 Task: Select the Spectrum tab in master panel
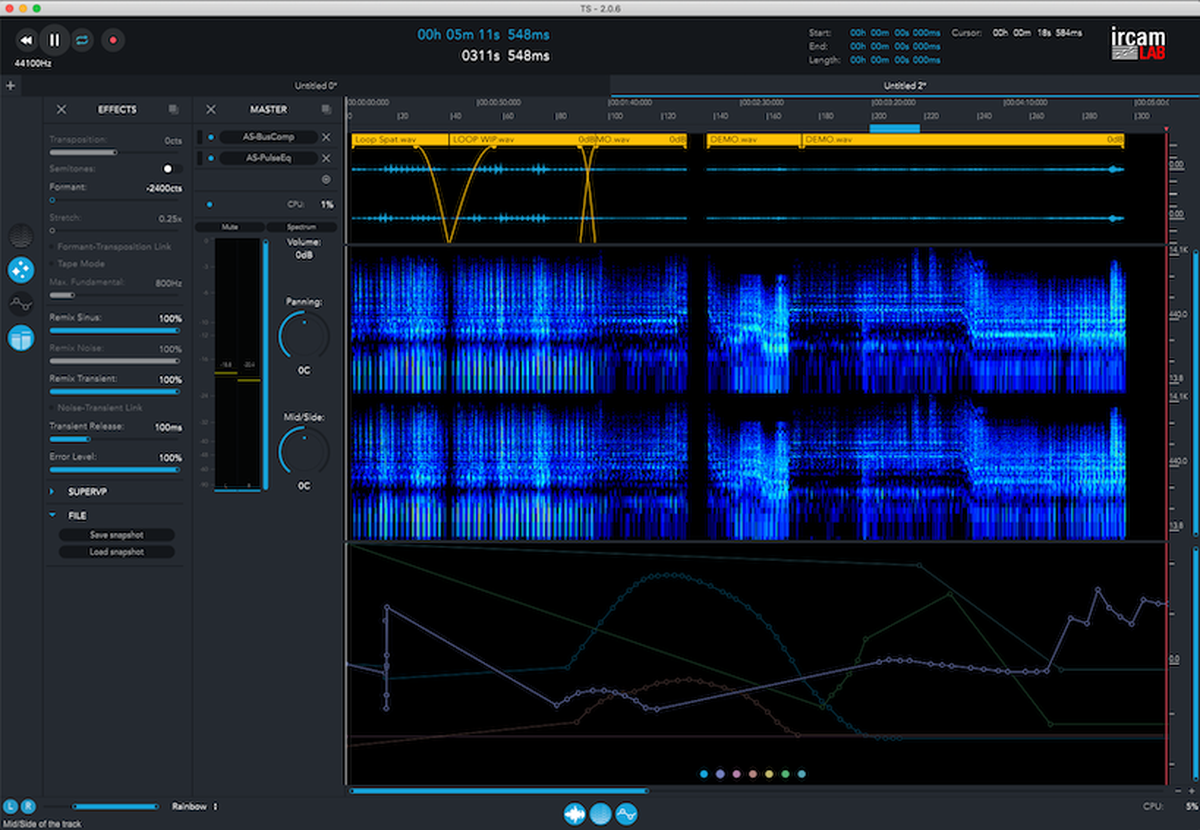(302, 227)
